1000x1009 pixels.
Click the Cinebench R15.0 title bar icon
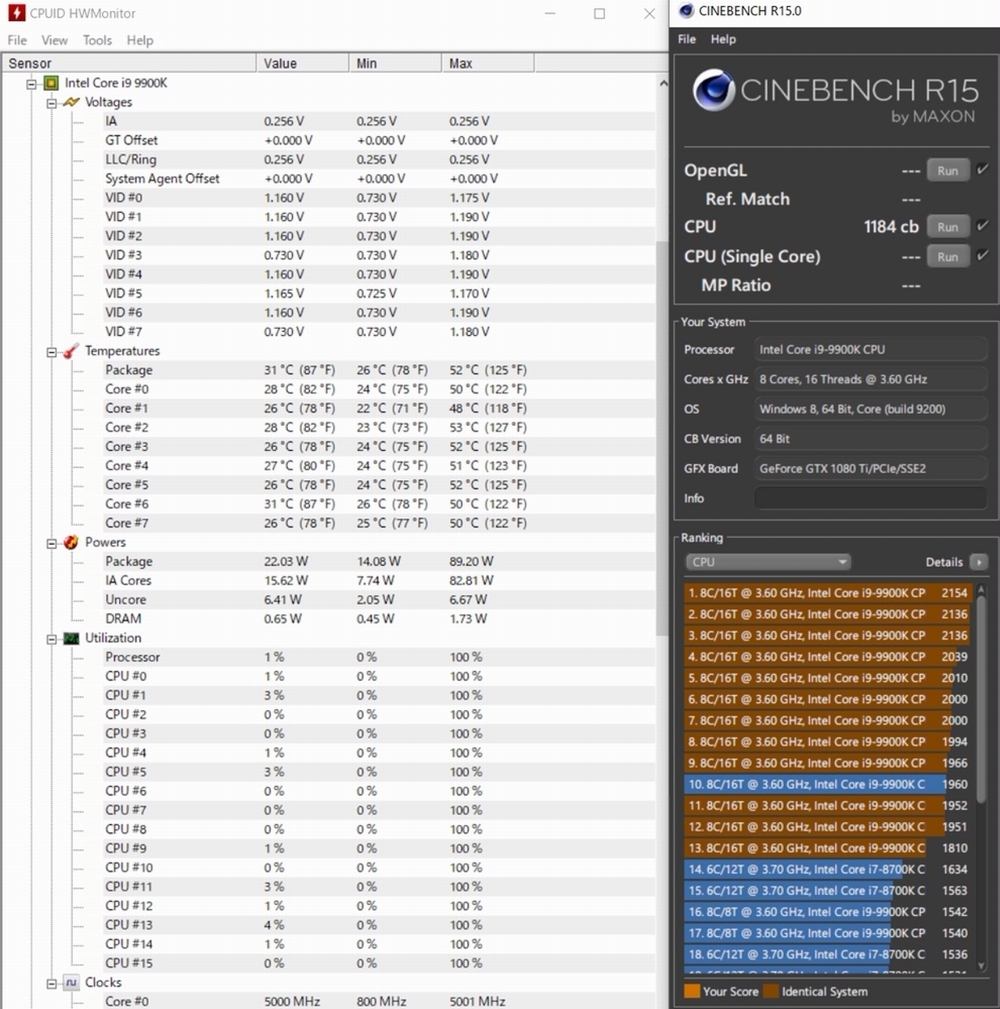pyautogui.click(x=686, y=11)
